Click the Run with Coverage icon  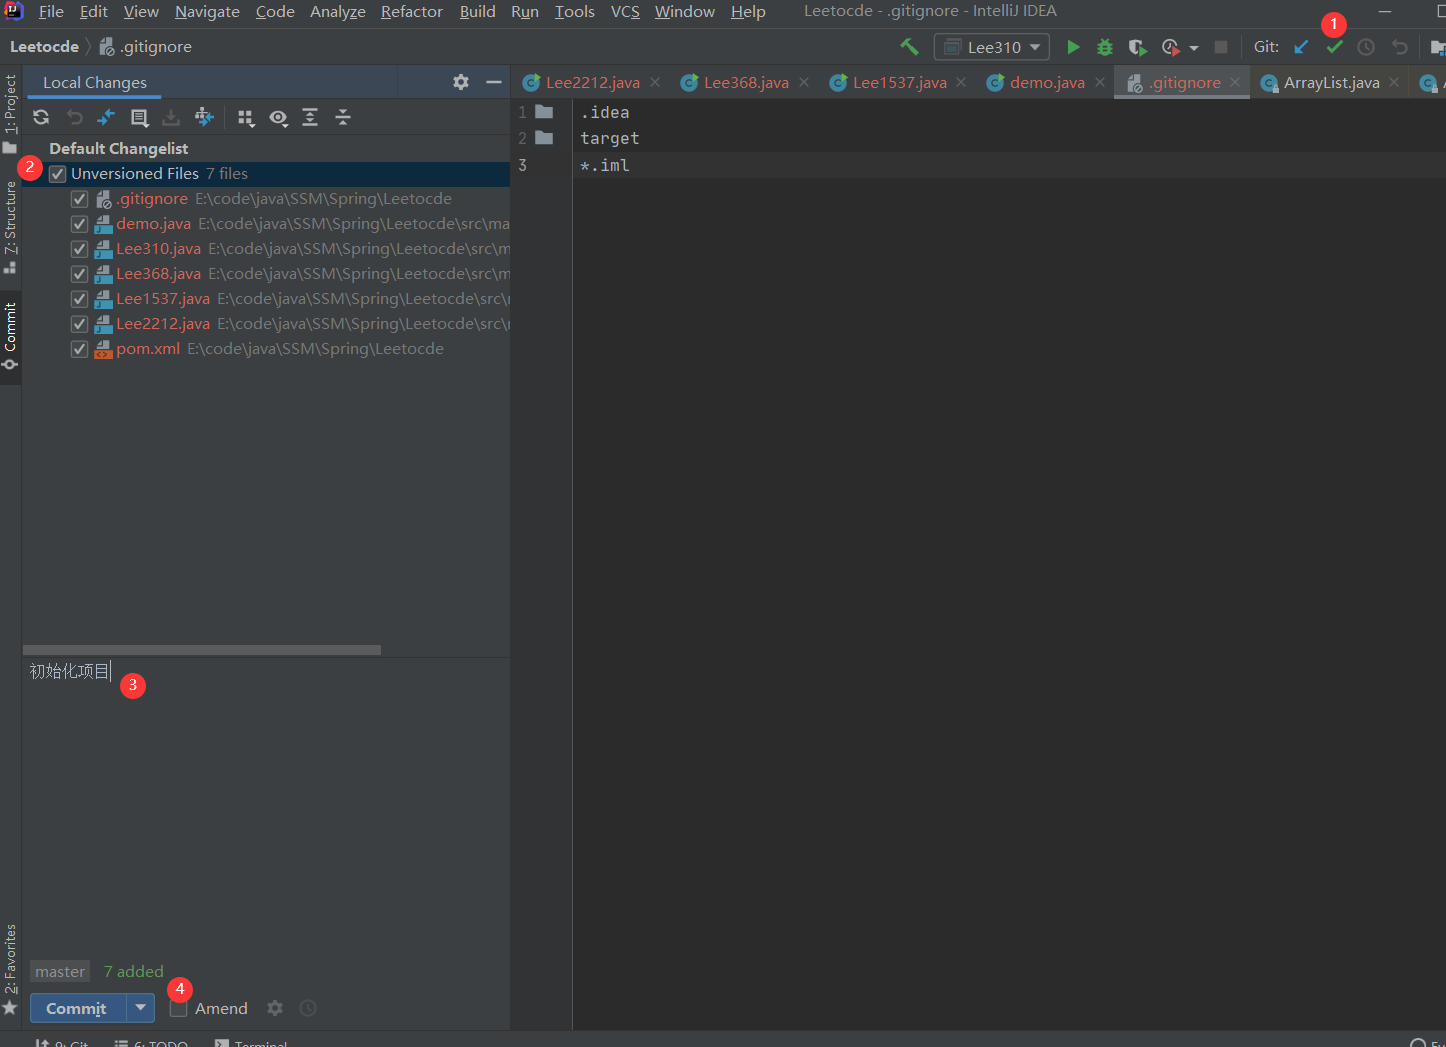[1137, 47]
